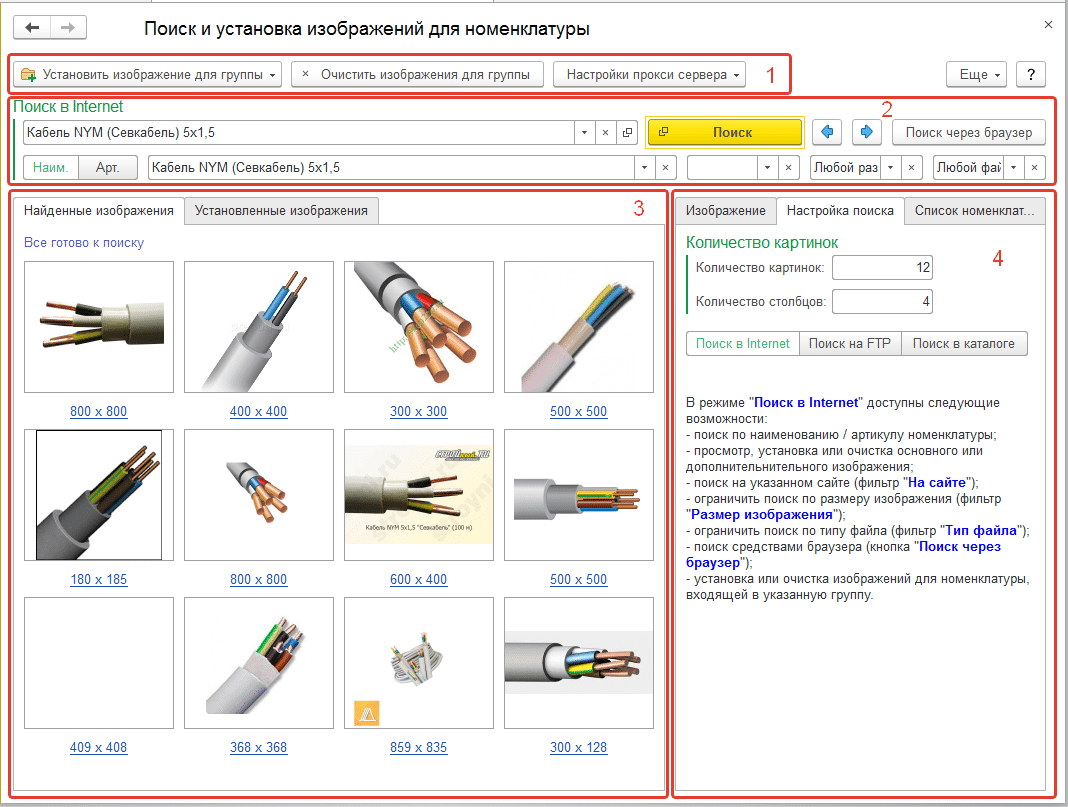Open help with the question mark button
The width and height of the screenshot is (1068, 807).
[1031, 74]
